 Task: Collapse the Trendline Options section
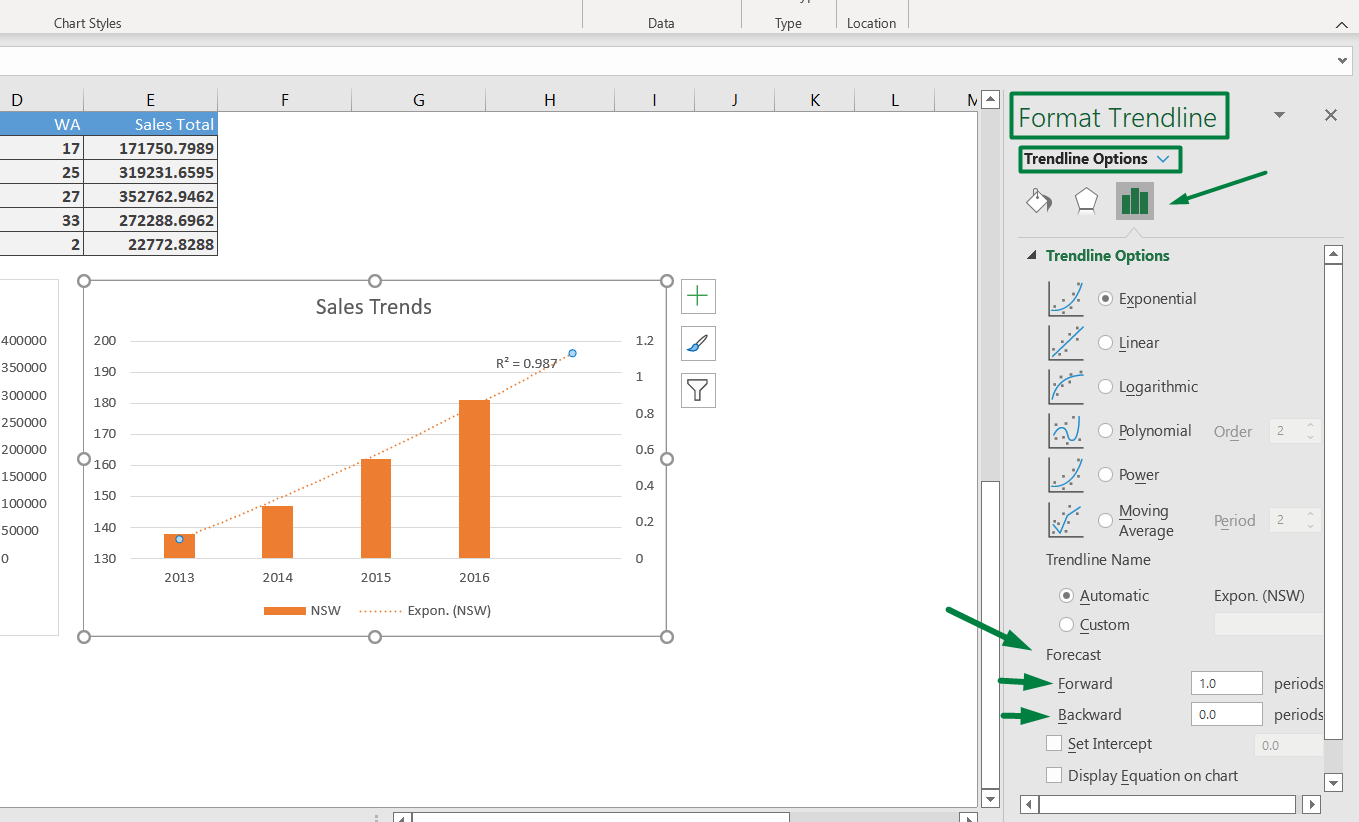click(x=1031, y=255)
